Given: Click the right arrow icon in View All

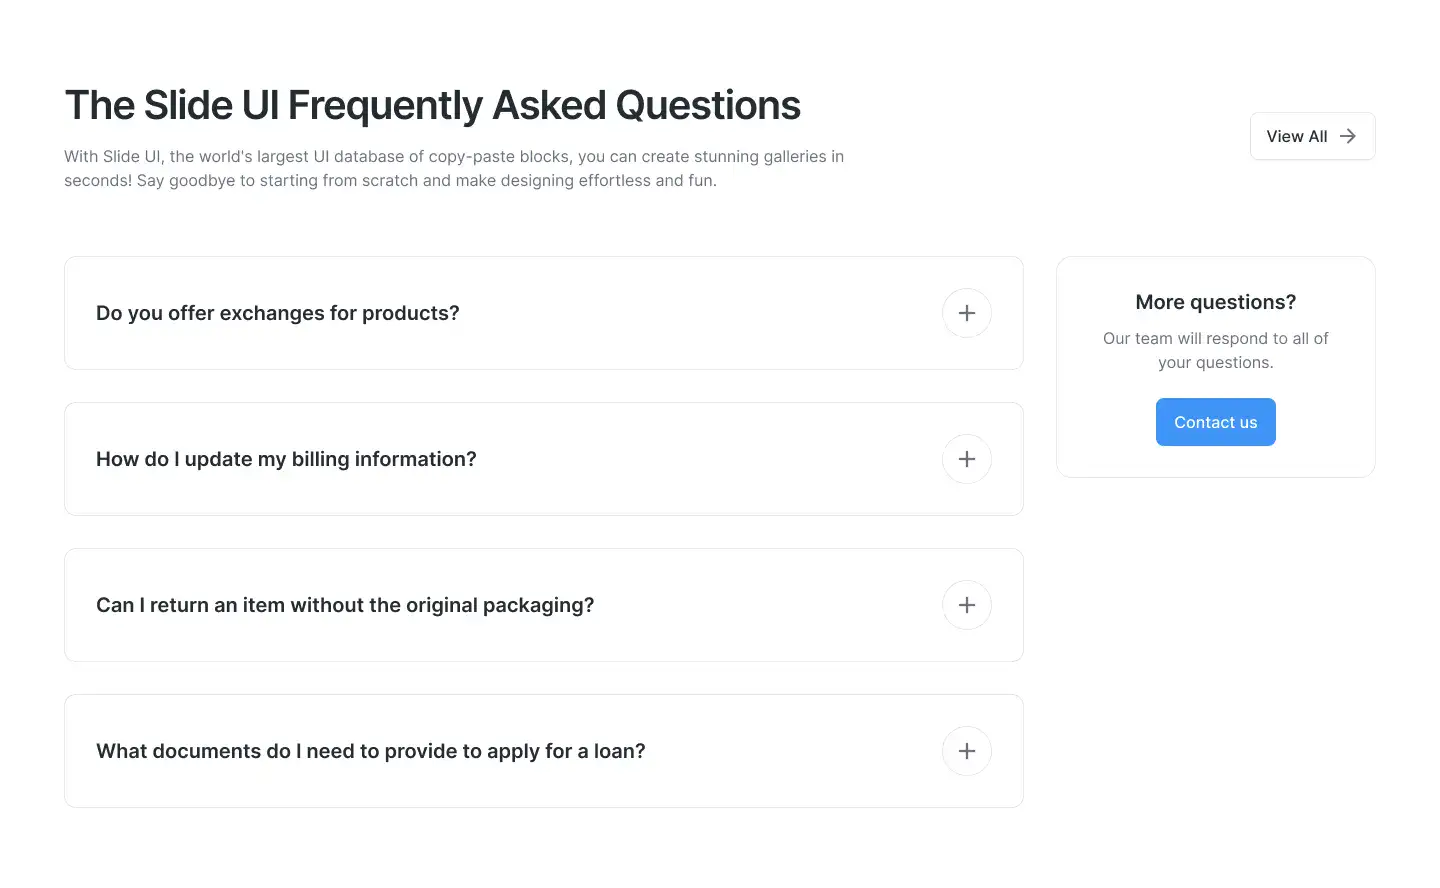Looking at the screenshot, I should (x=1348, y=136).
